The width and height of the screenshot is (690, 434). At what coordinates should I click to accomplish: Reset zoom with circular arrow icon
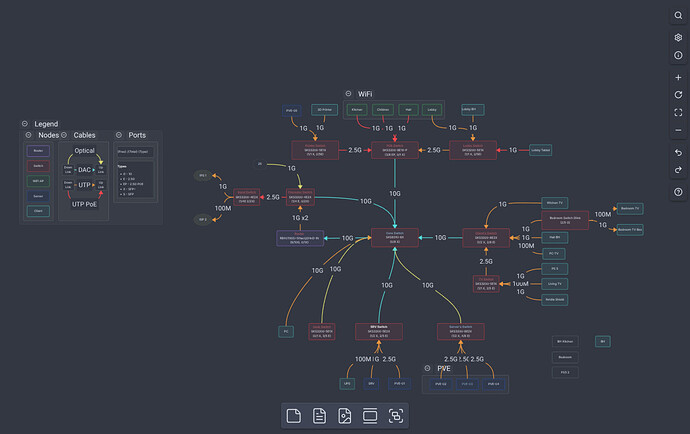[x=677, y=94]
